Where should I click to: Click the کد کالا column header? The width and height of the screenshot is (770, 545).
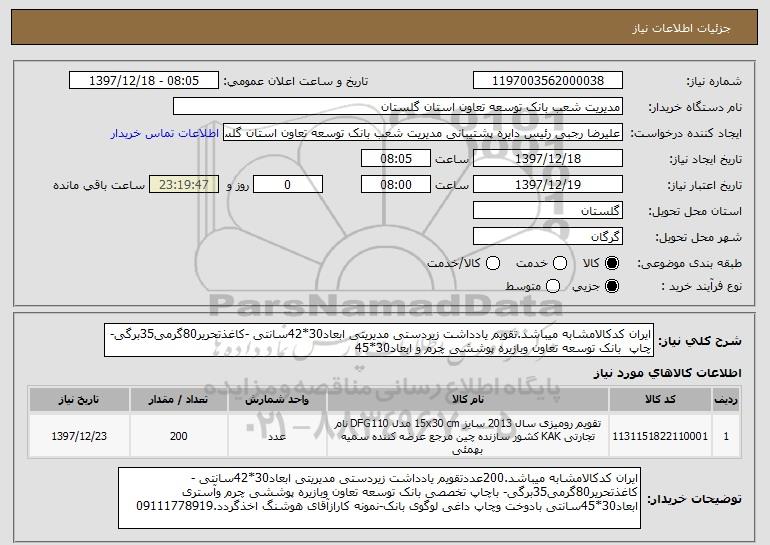660,400
